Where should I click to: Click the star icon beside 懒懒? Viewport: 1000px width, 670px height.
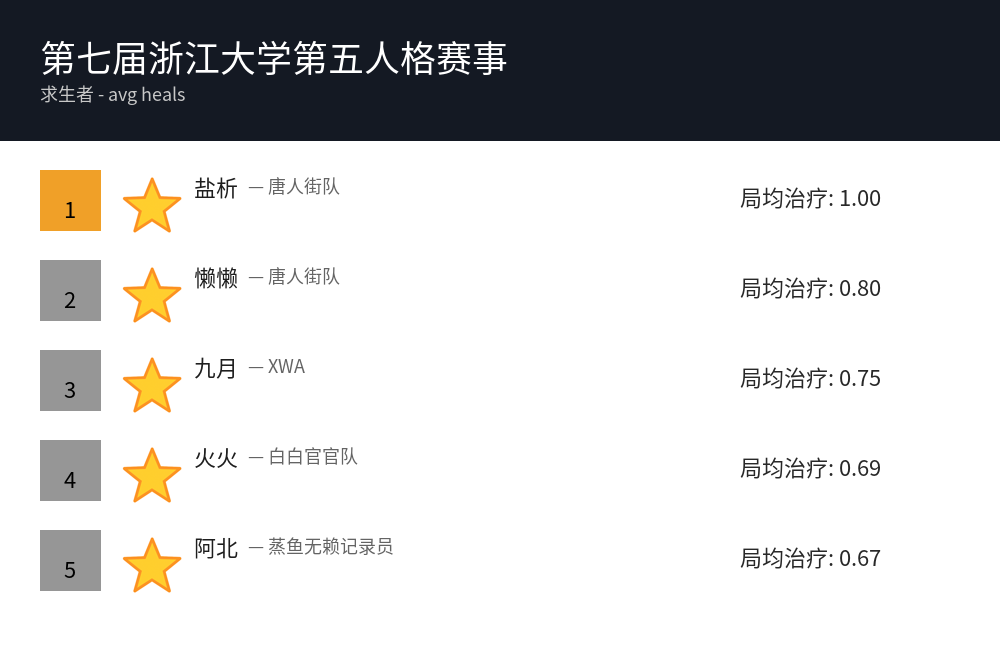point(152,296)
